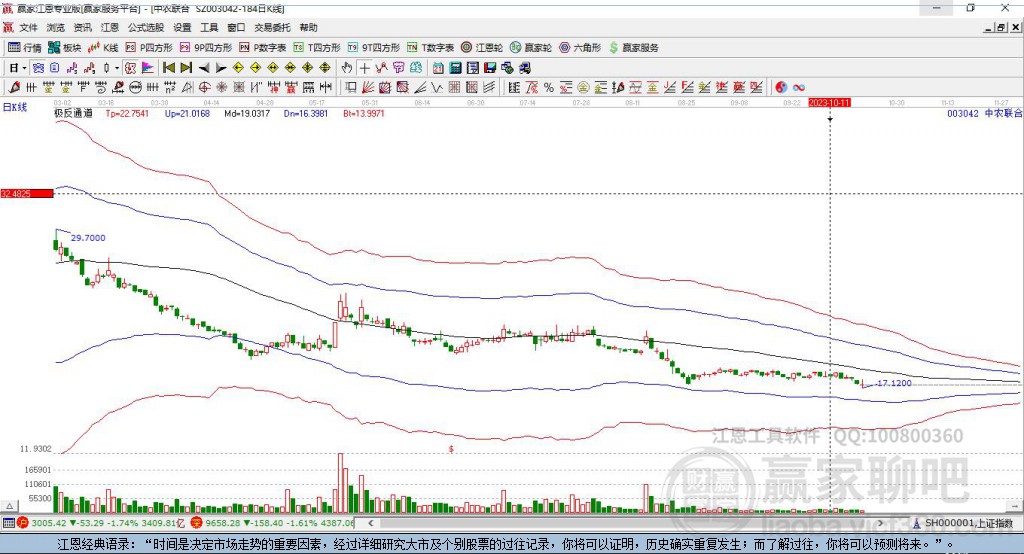Click the save floppy disk icon
The width and height of the screenshot is (1024, 554).
pyautogui.click(x=490, y=68)
